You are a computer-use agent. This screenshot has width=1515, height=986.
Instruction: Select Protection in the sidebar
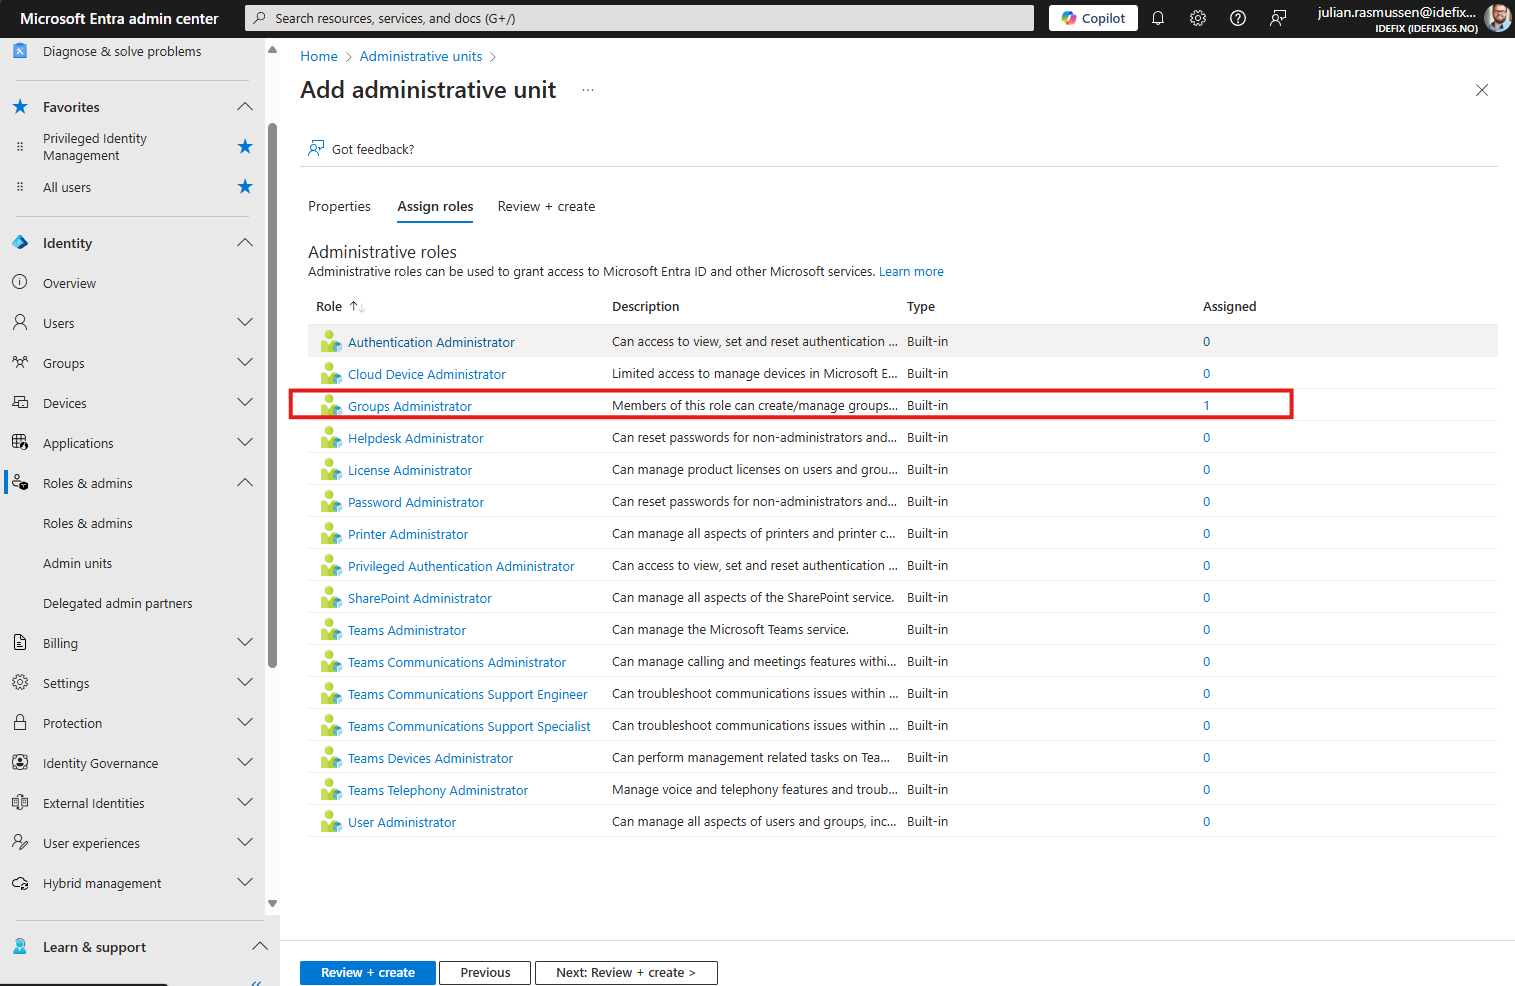[x=71, y=722]
